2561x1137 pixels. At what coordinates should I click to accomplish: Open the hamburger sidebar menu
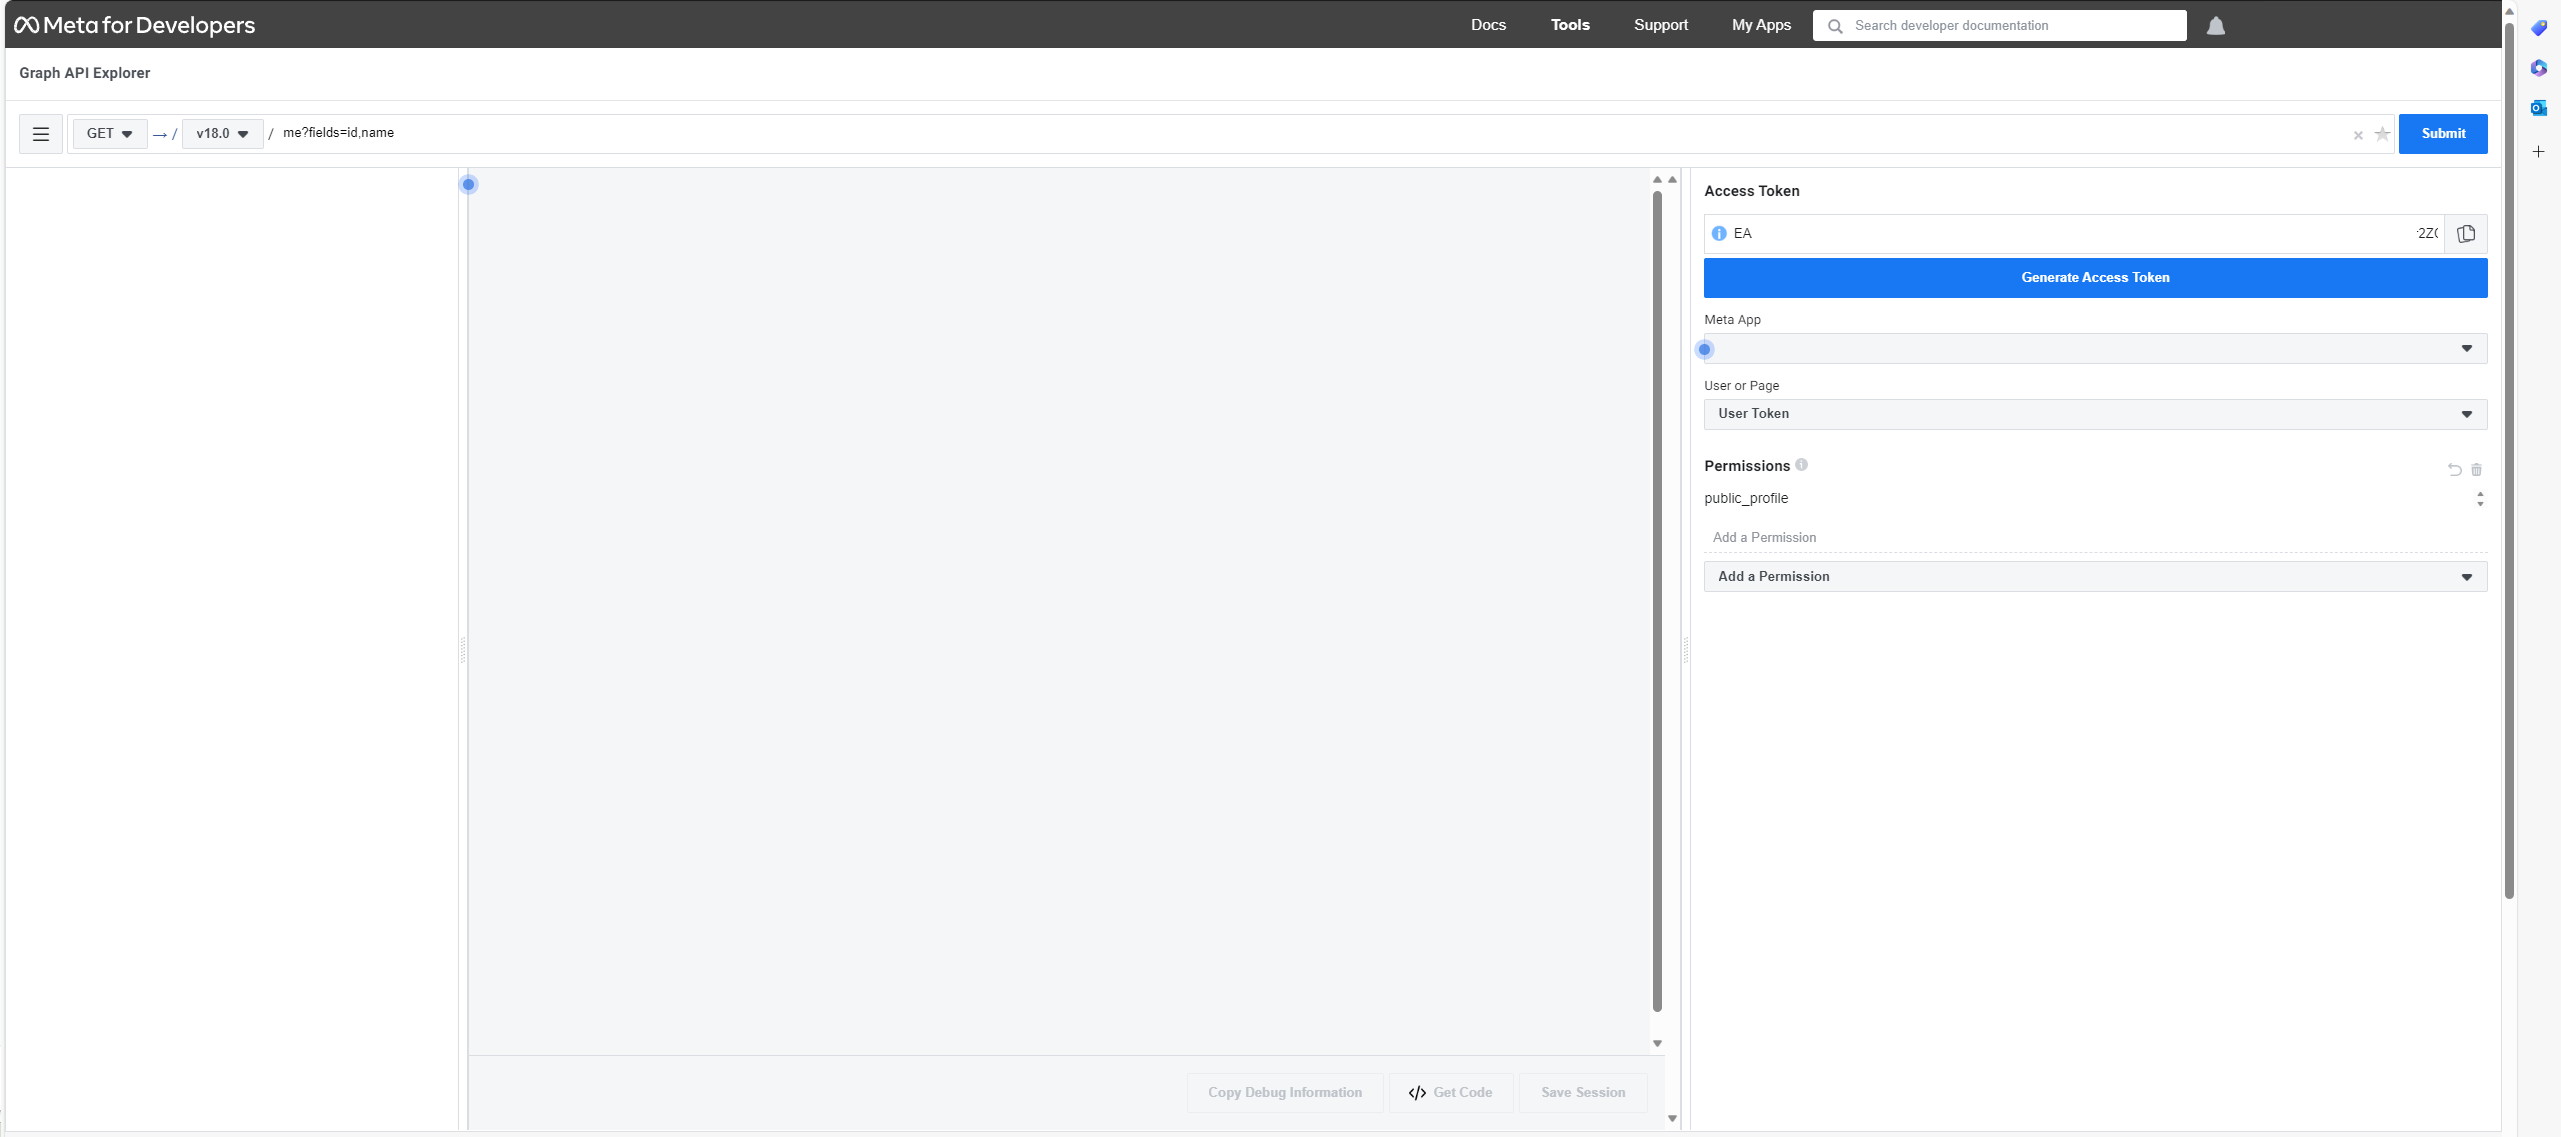[41, 134]
